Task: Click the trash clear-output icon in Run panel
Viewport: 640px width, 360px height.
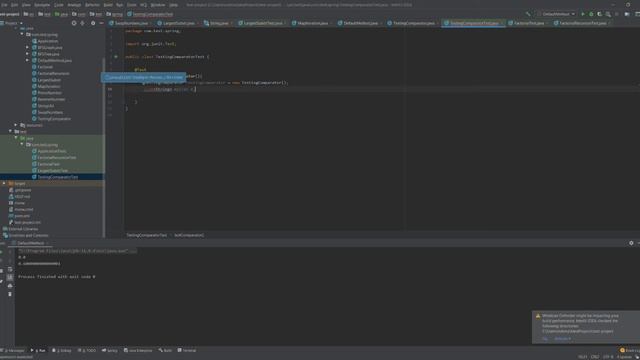Action: click(10, 294)
